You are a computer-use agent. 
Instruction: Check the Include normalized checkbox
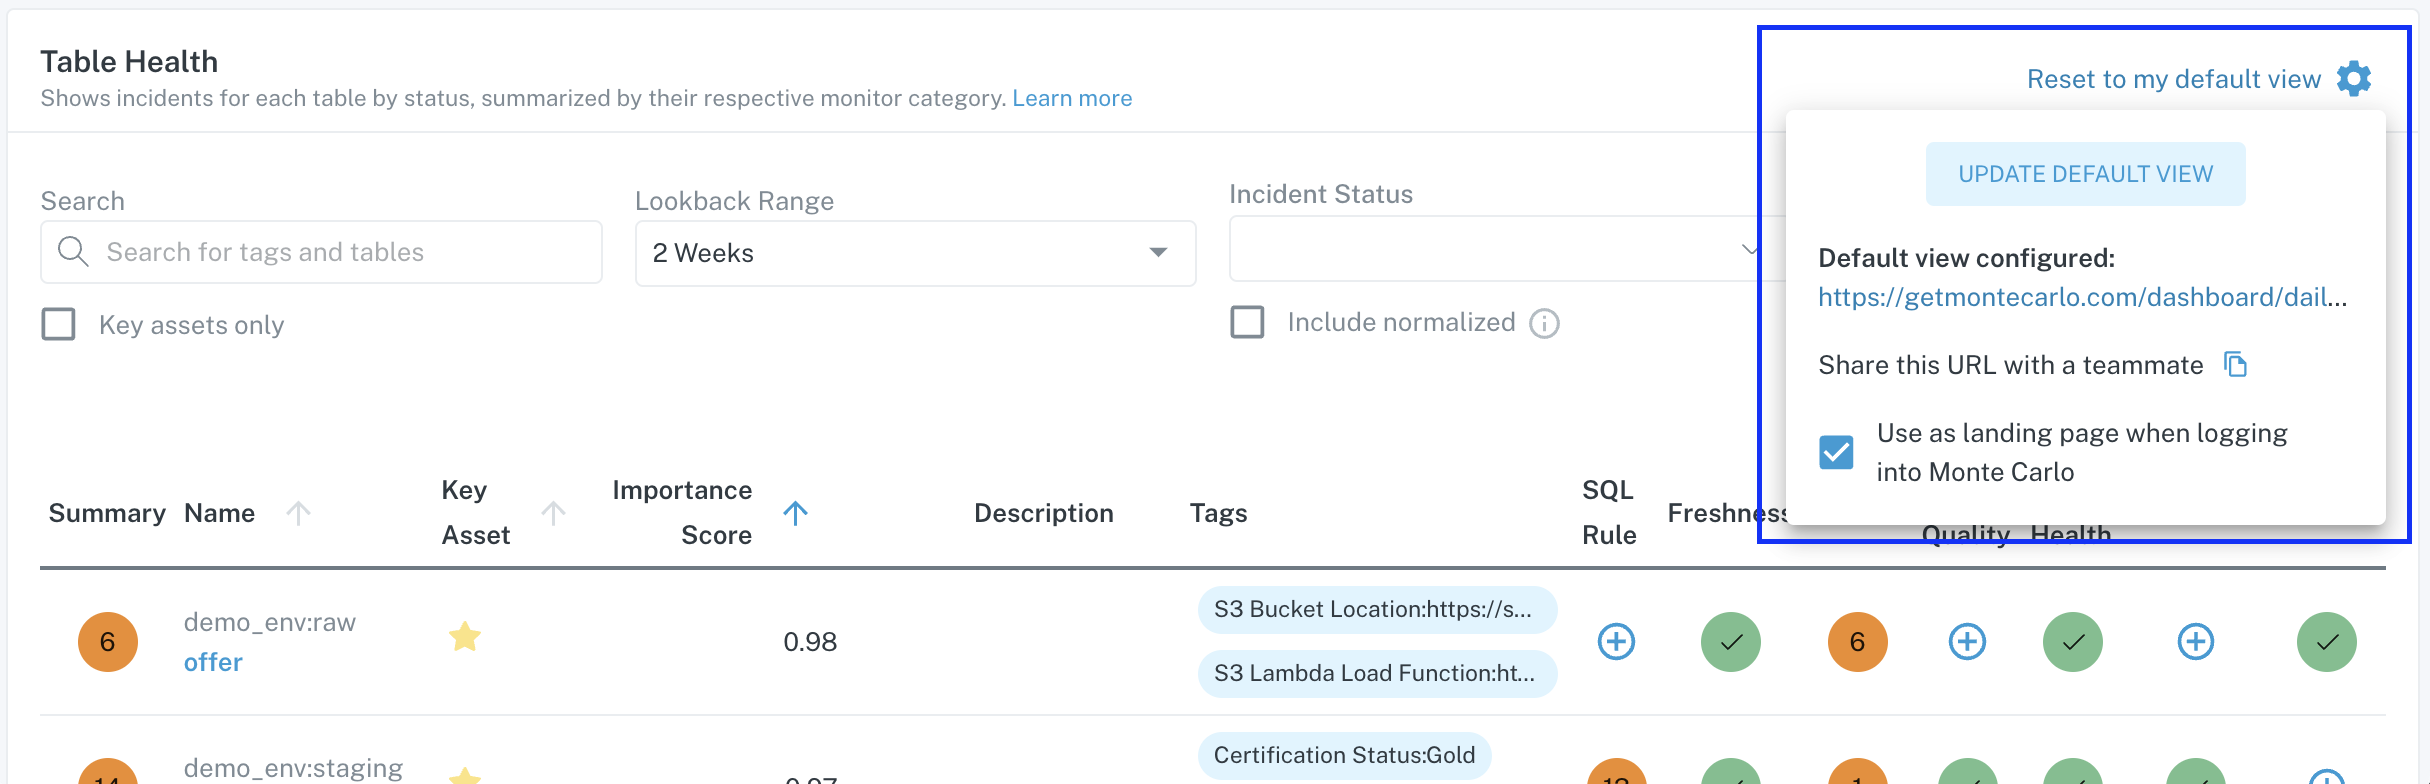tap(1247, 322)
